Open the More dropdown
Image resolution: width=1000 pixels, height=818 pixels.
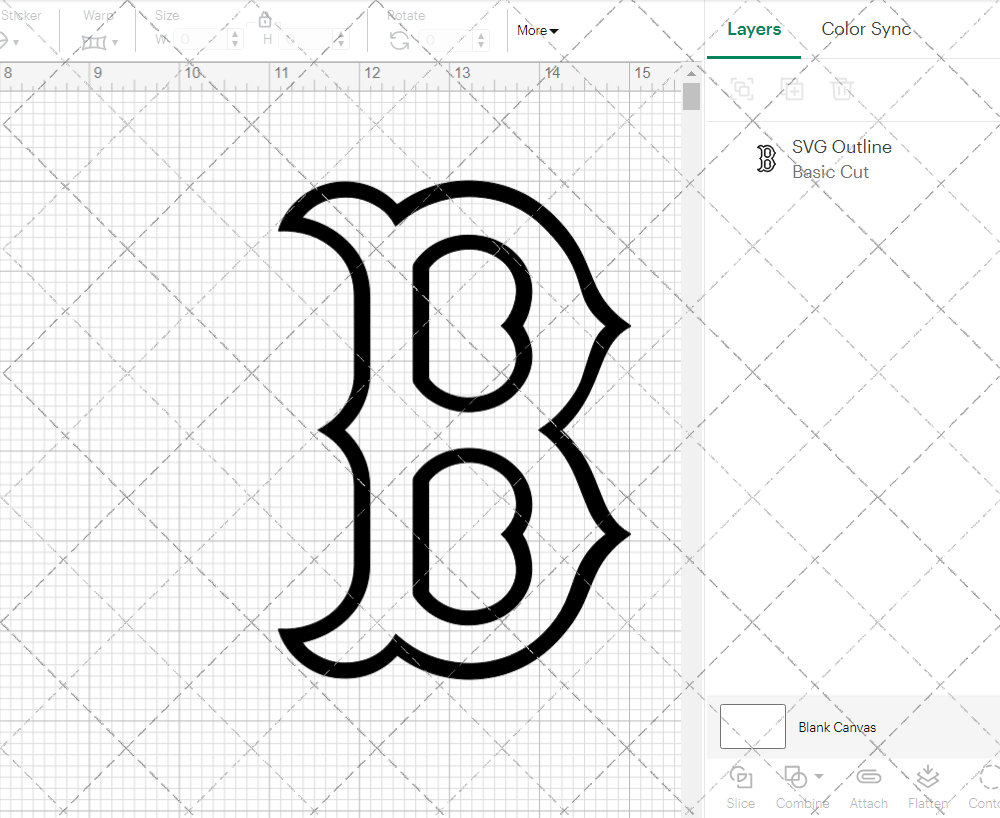(537, 31)
